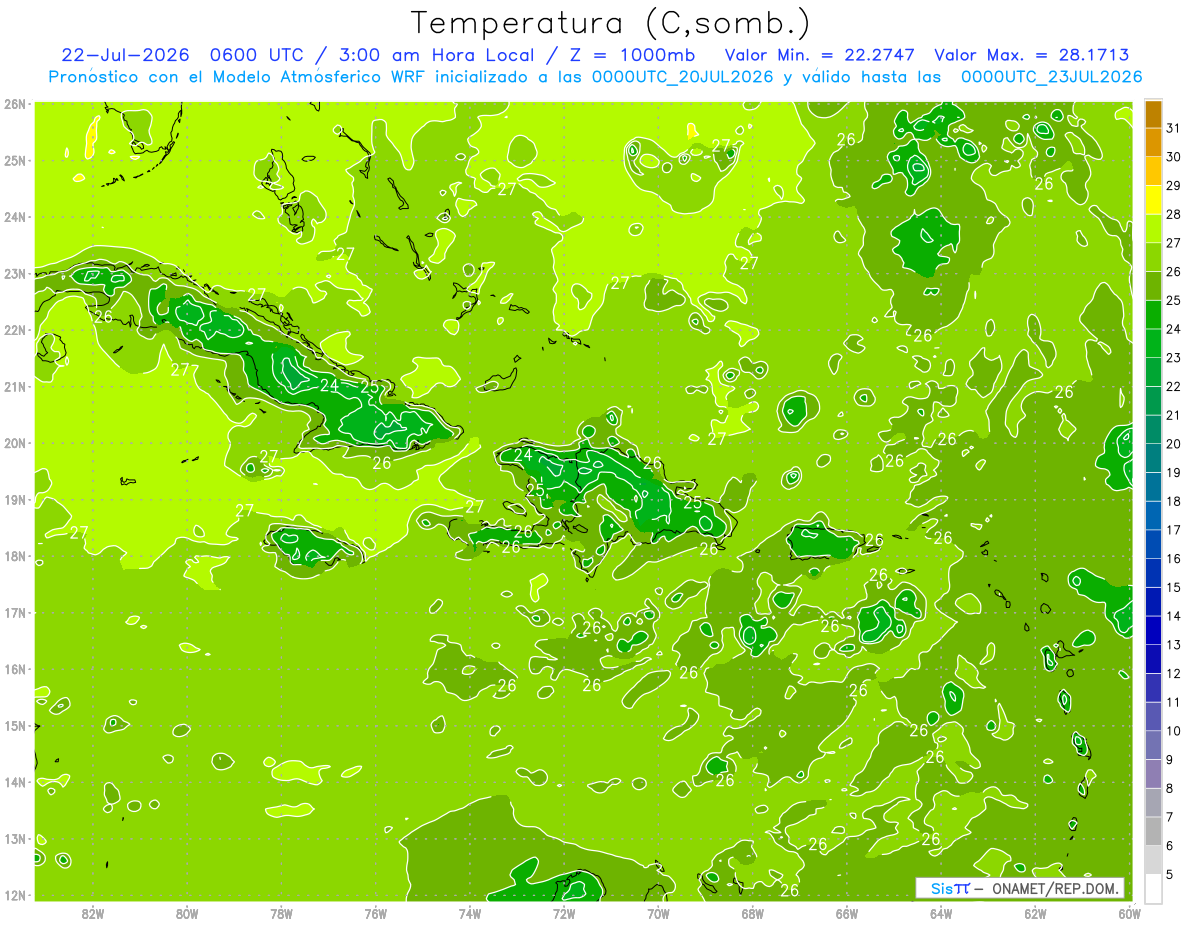Image resolution: width=1200 pixels, height=927 pixels.
Task: Click the dark blue legend swatch between 13 and 14
Action: [1153, 629]
